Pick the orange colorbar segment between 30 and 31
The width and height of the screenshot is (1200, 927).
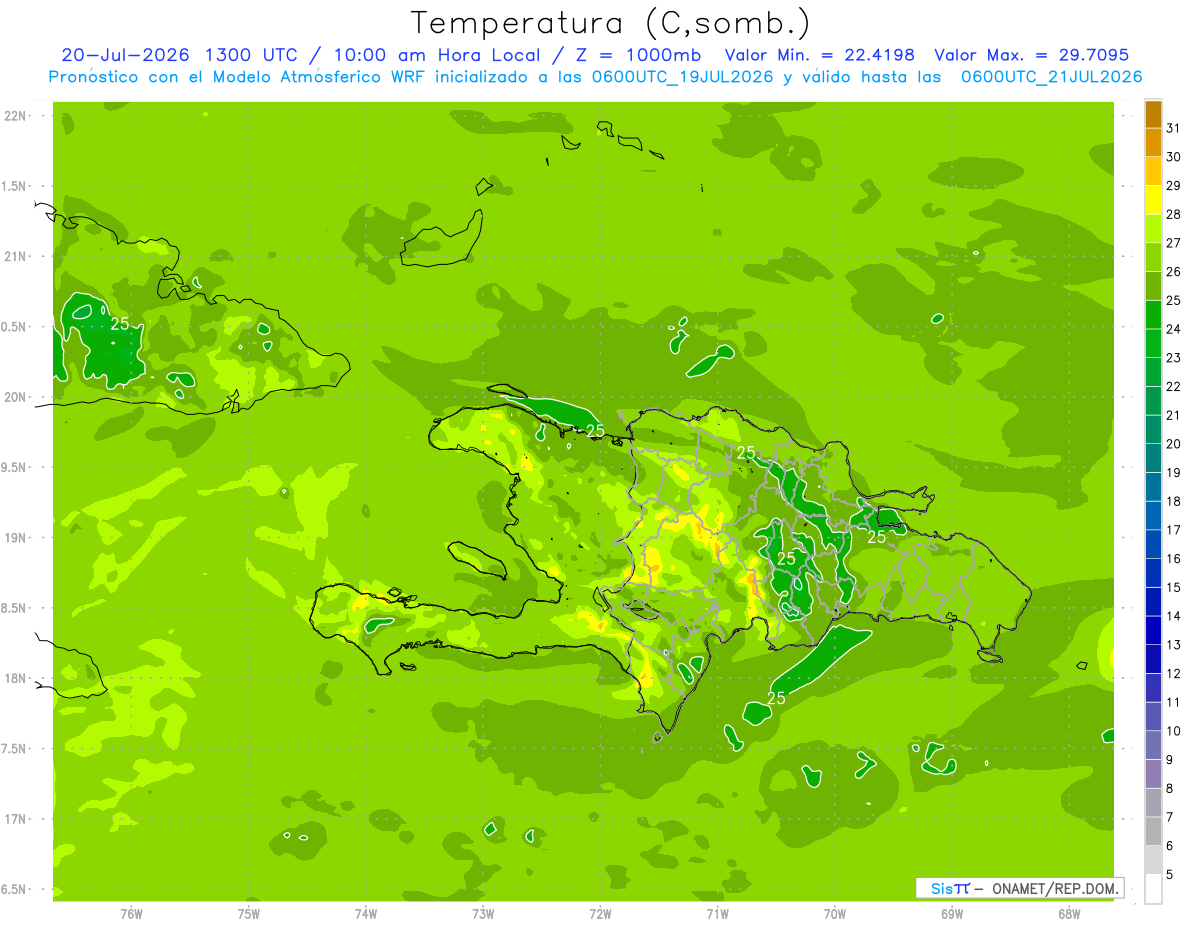click(1153, 143)
